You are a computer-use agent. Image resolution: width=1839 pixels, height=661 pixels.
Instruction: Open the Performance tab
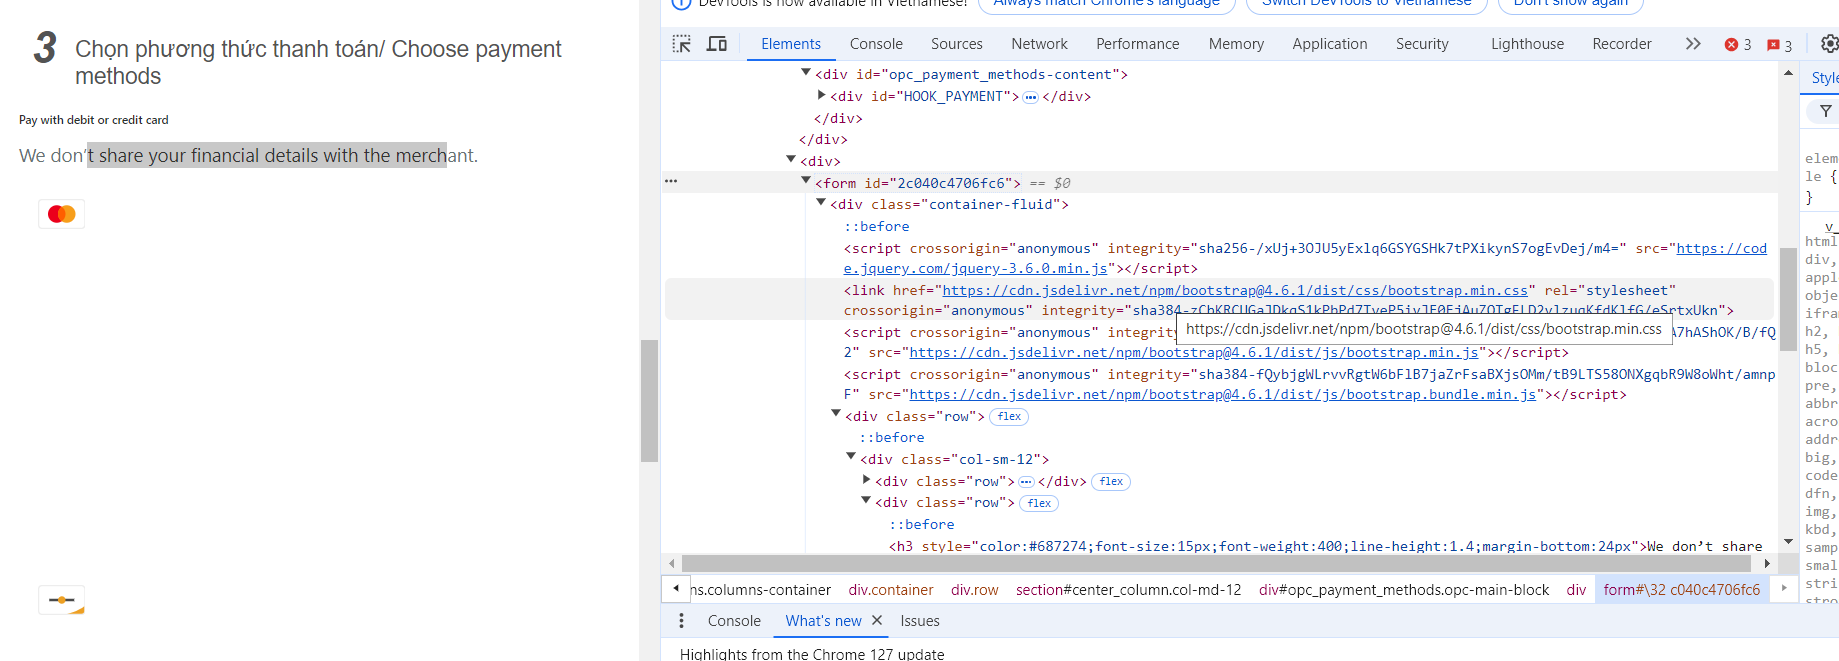(x=1138, y=44)
